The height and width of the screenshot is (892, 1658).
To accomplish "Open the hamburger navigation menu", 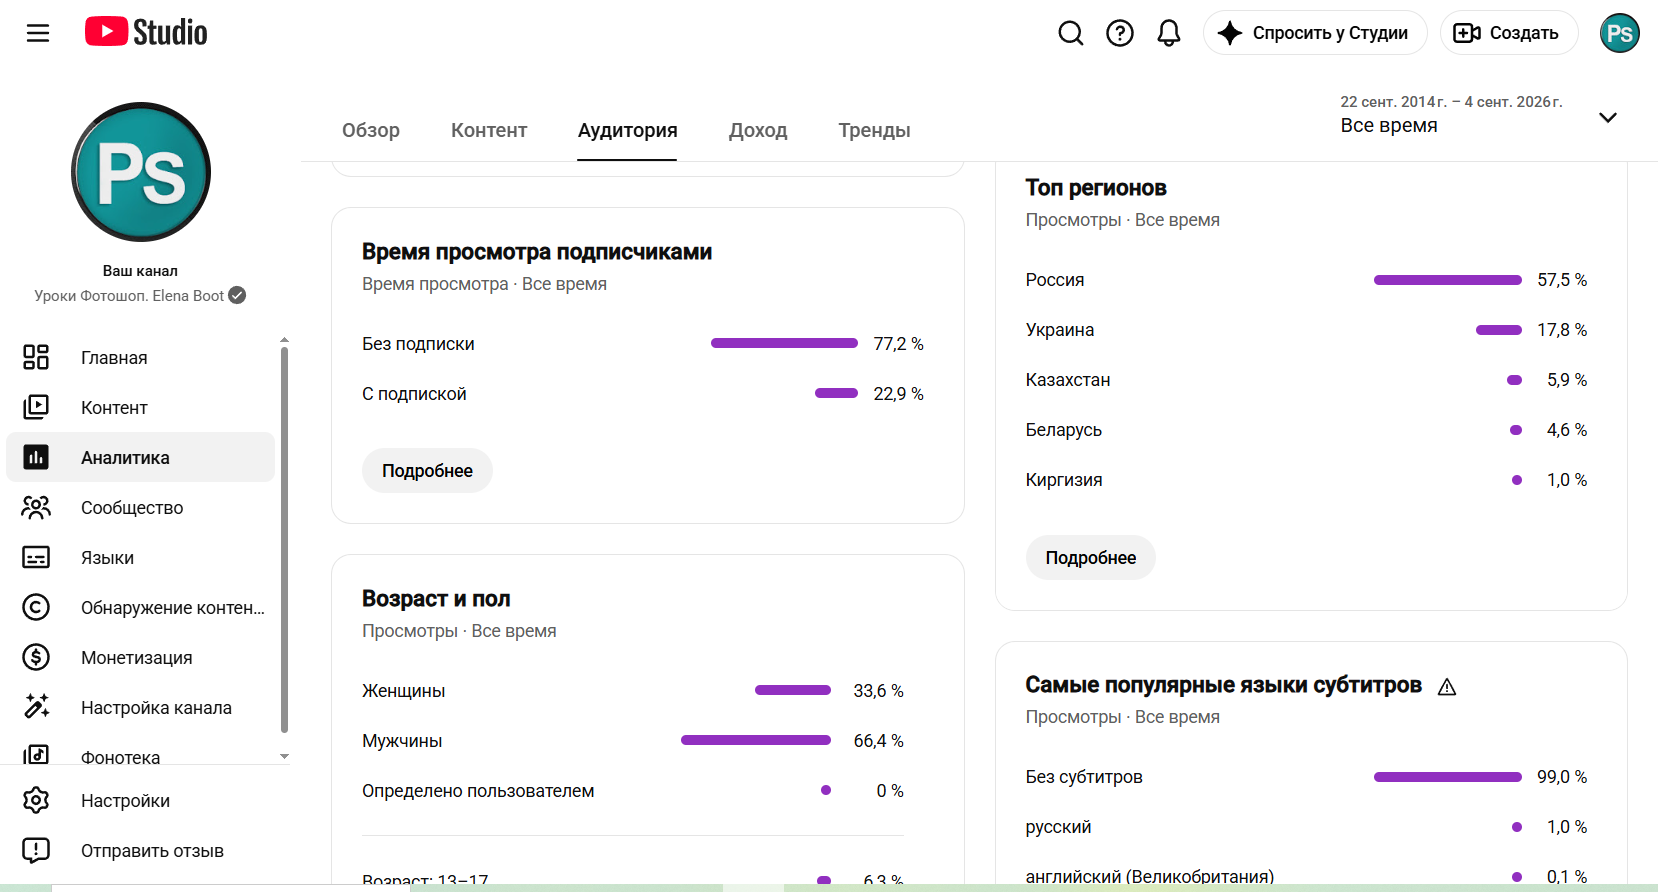I will [x=38, y=33].
